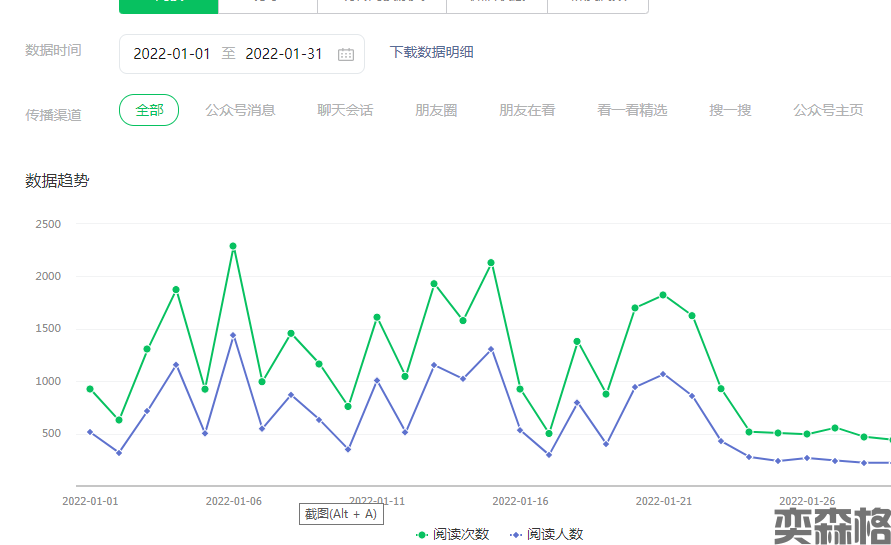The height and width of the screenshot is (545, 891).
Task: Toggle the 阅读次数 series label in legend
Action: [461, 535]
